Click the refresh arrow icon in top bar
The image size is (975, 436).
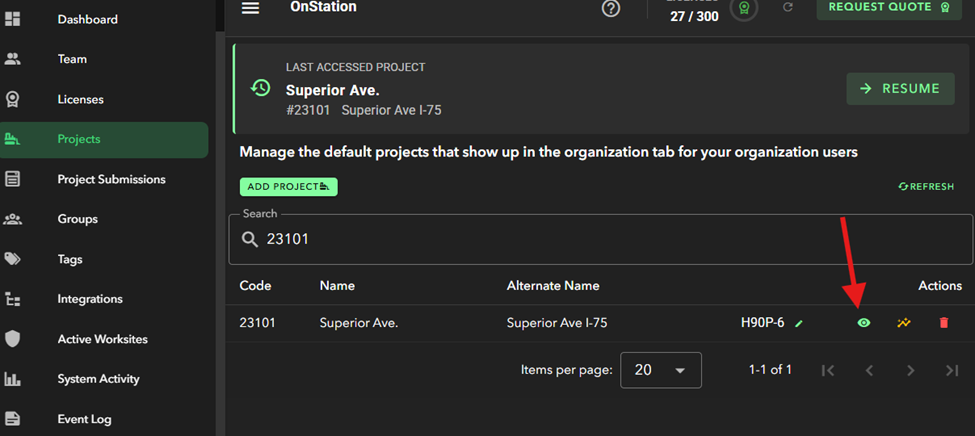[788, 8]
